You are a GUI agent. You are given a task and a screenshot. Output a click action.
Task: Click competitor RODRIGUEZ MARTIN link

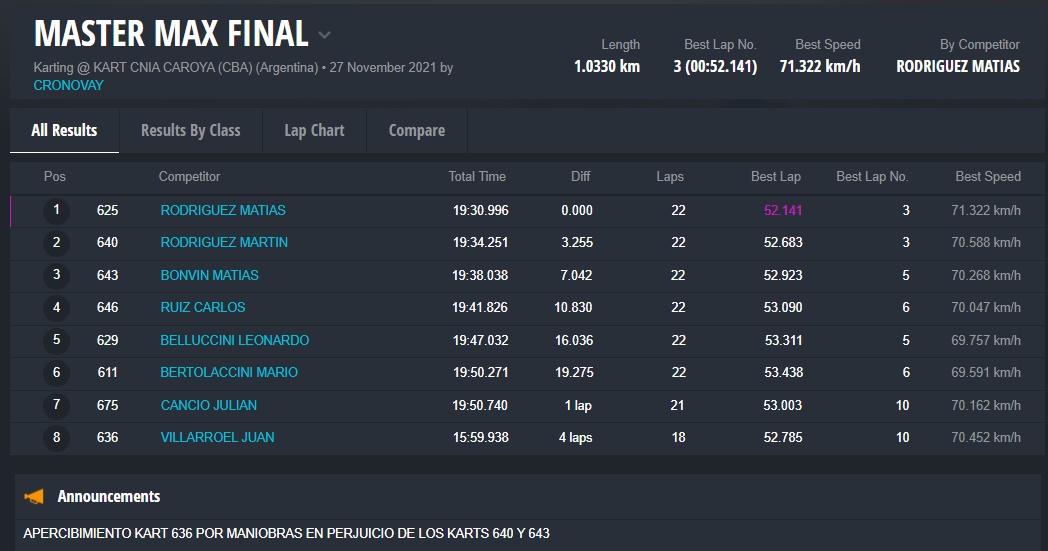pos(224,242)
